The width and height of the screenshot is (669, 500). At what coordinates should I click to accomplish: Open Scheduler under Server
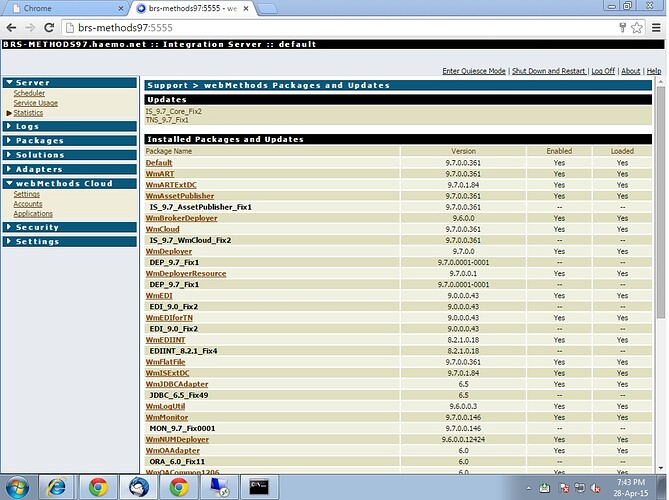(29, 93)
